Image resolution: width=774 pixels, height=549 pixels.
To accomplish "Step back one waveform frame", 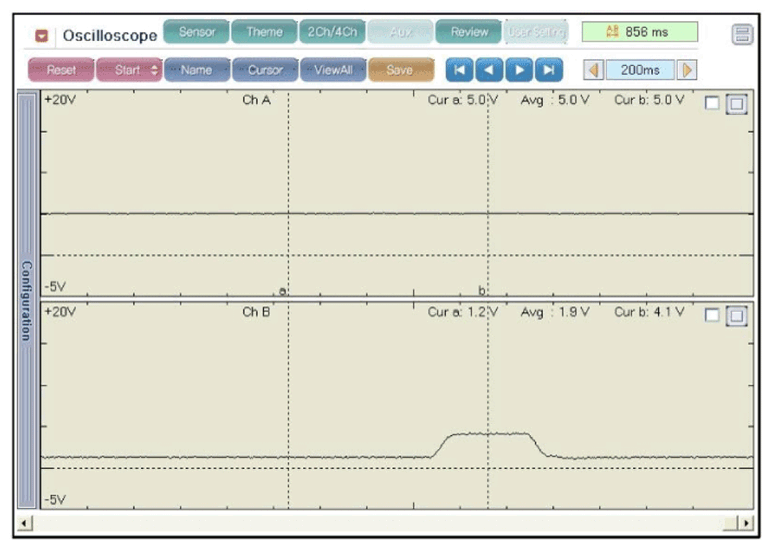I will tap(488, 70).
